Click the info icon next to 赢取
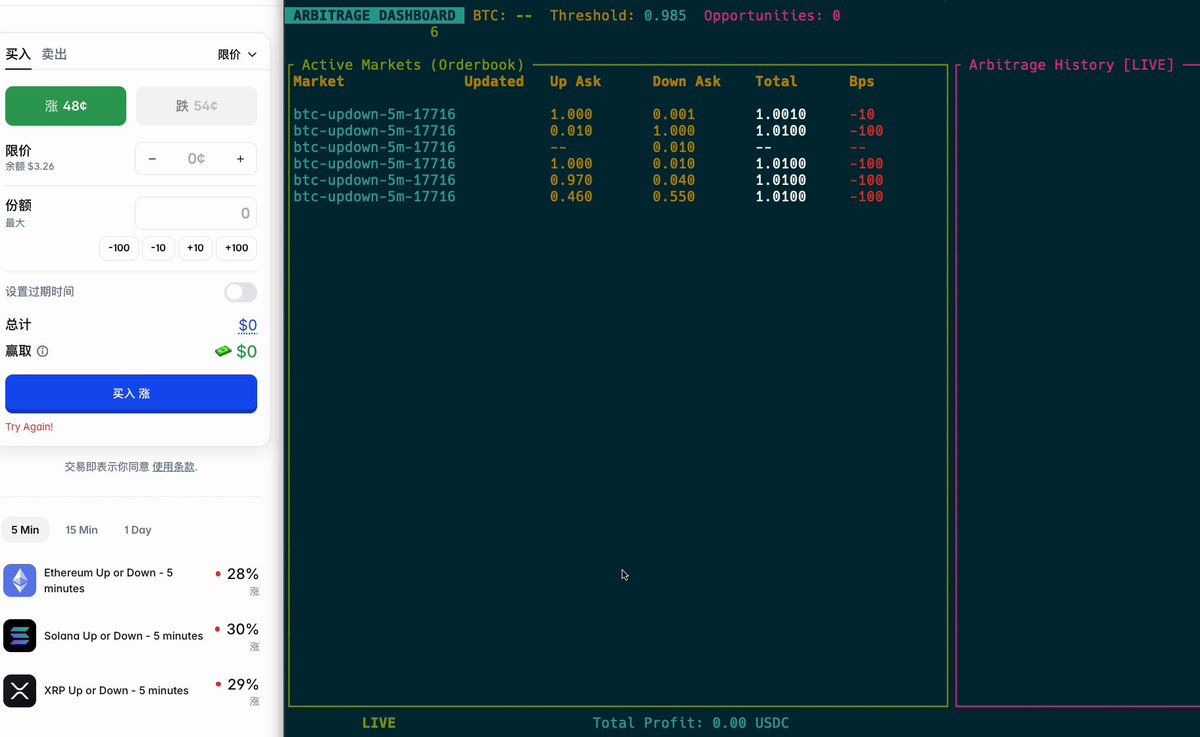 (x=42, y=352)
